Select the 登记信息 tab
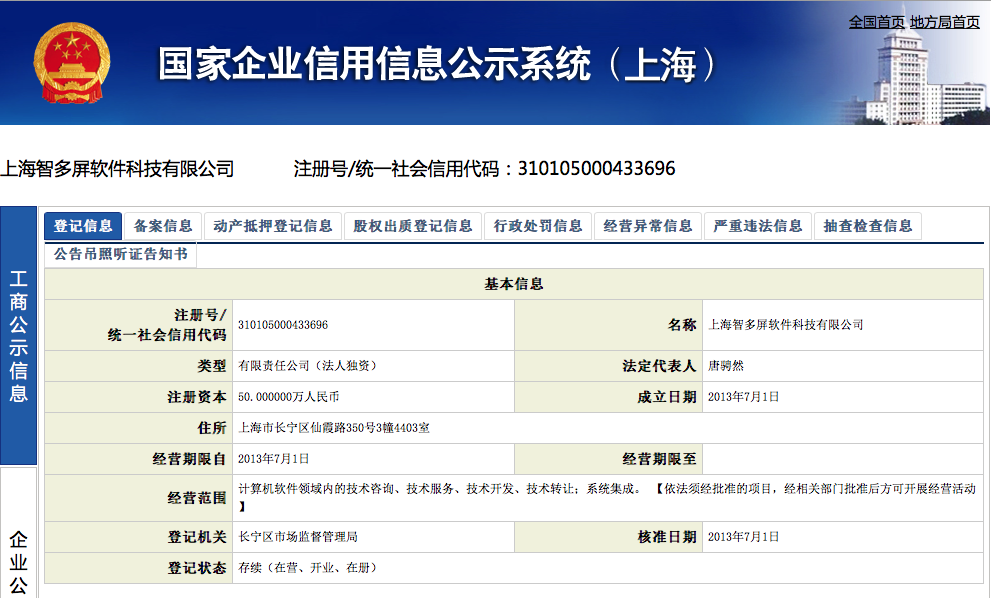 pyautogui.click(x=83, y=226)
